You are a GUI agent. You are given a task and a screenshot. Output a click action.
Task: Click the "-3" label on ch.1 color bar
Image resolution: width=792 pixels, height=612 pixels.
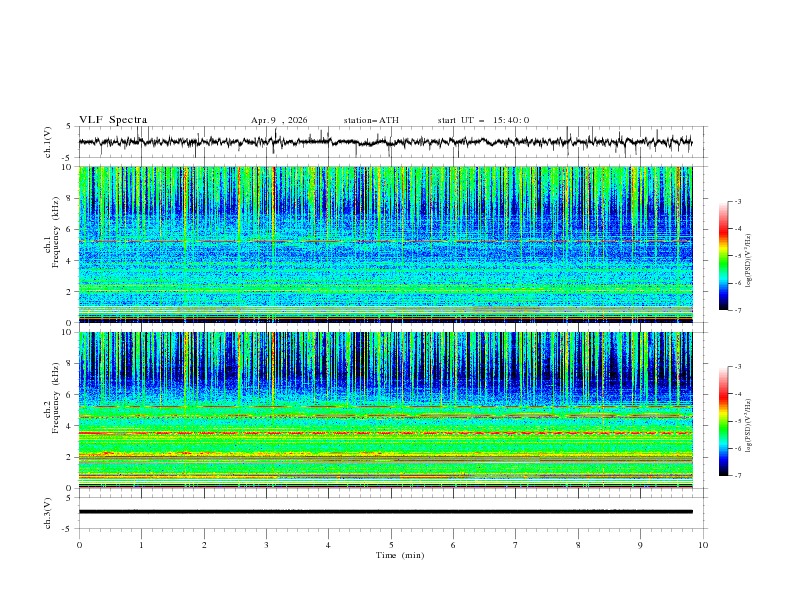738,201
